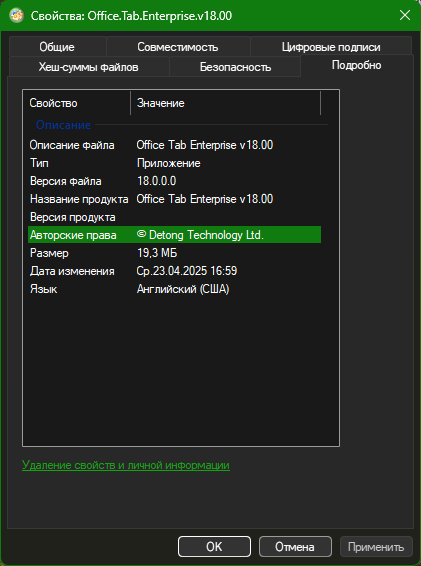
Task: Click the Английский (США) language value
Action: pyautogui.click(x=183, y=289)
